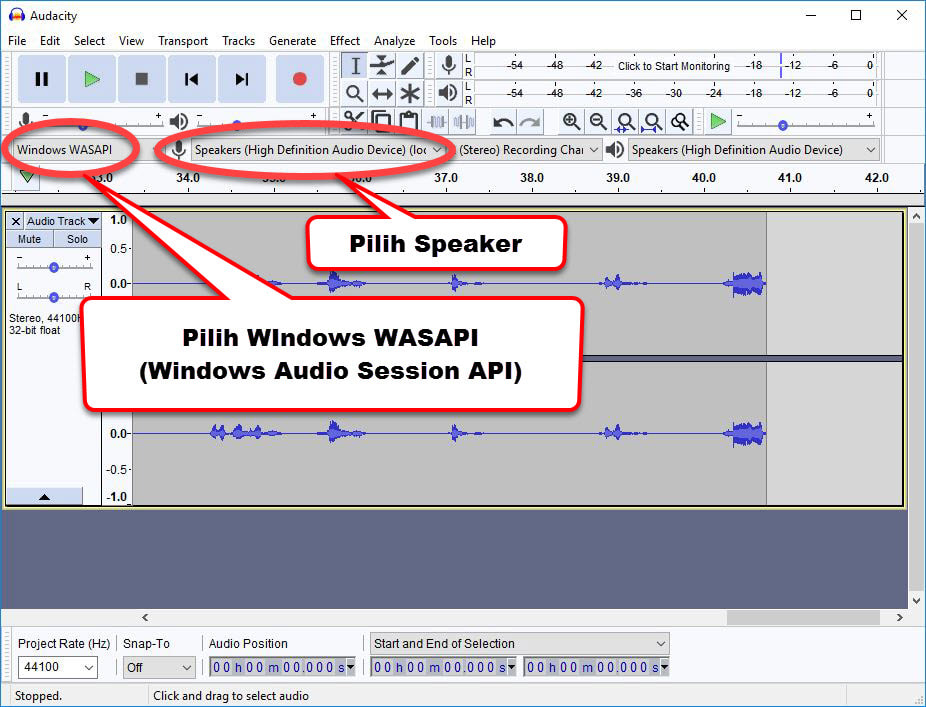Click to Start Monitoring on the recording meter
Screen dimensions: 926x707
674,66
